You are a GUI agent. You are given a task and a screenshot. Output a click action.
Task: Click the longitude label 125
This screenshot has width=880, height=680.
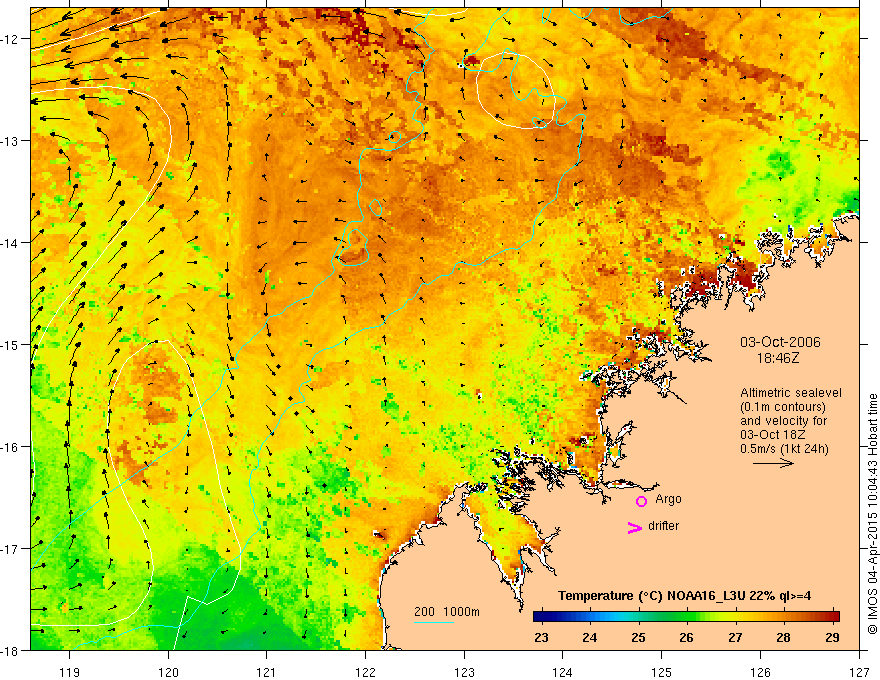tap(662, 672)
